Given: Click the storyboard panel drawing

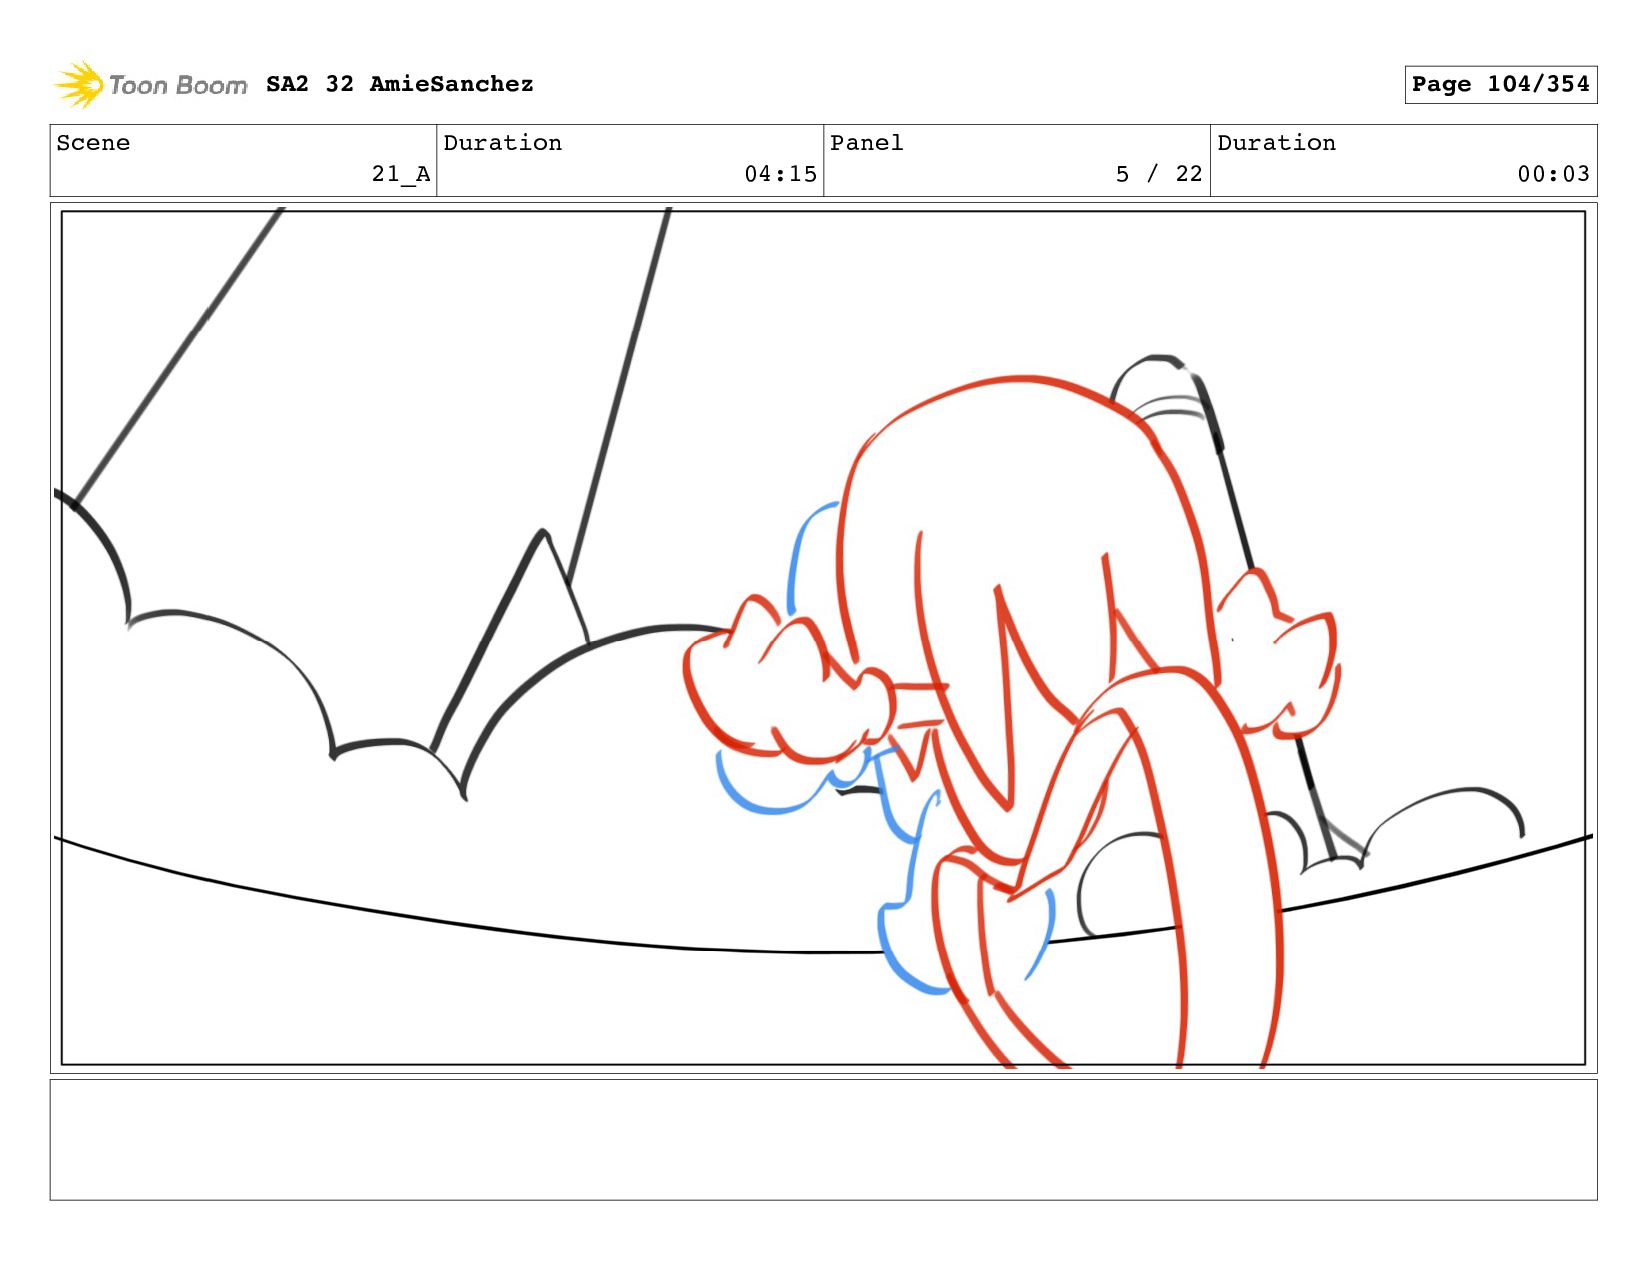Looking at the screenshot, I should tap(823, 638).
